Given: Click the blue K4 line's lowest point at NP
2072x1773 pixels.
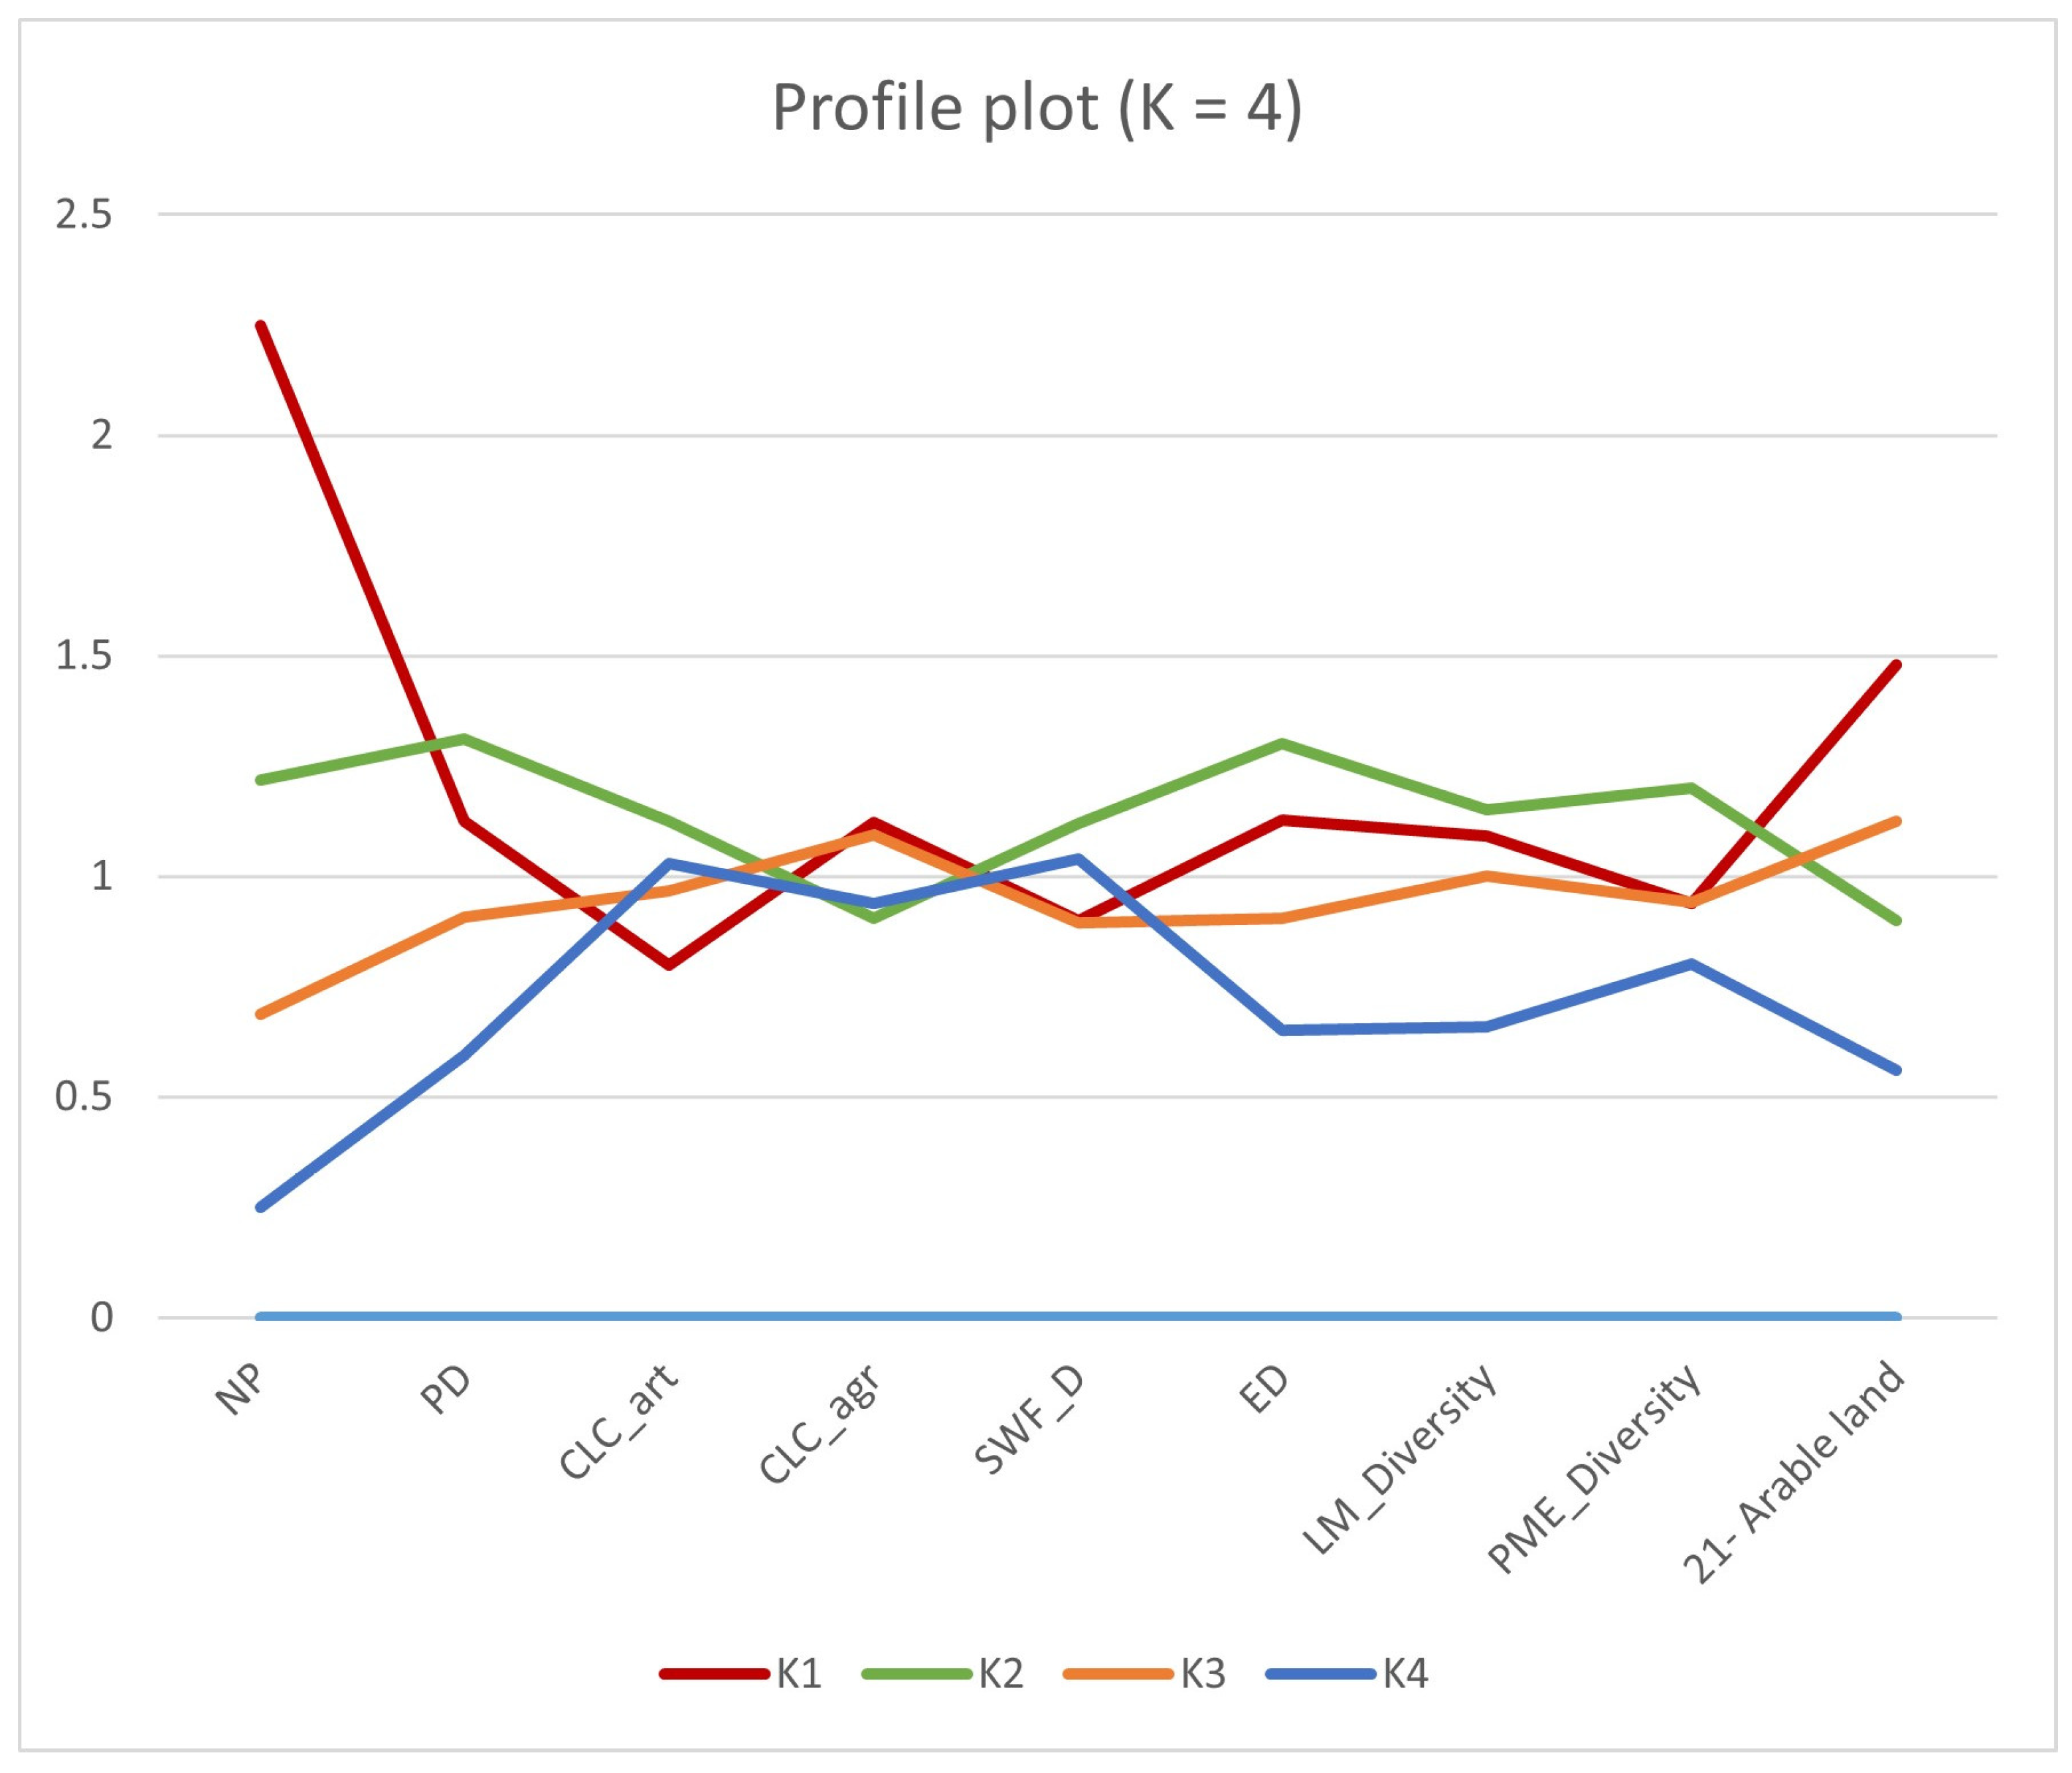Looking at the screenshot, I should (261, 1207).
